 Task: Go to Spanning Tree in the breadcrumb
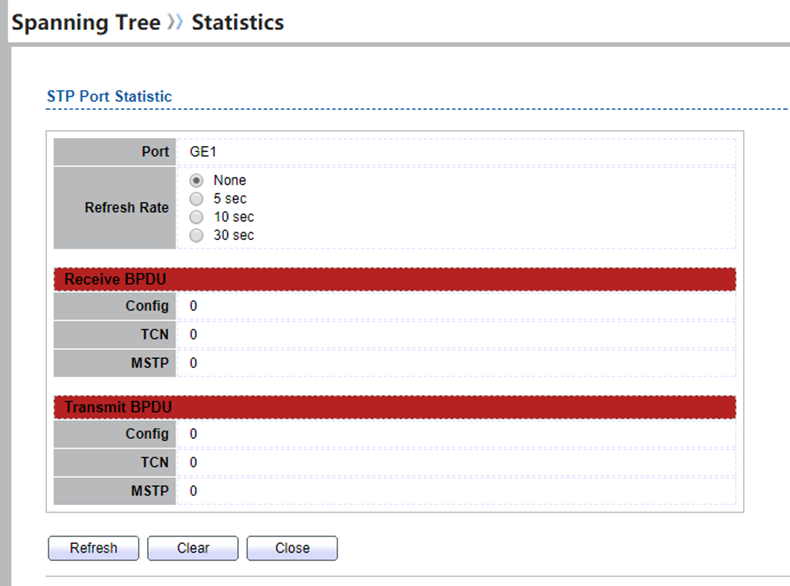click(x=86, y=22)
